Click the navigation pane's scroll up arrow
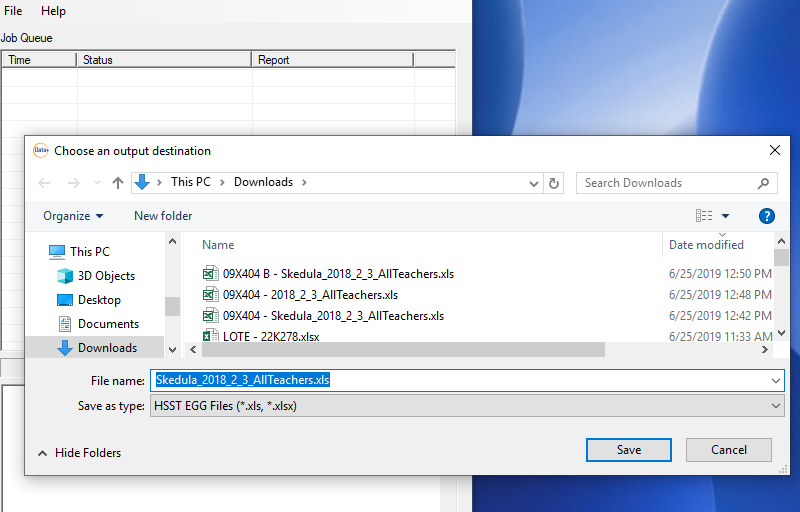This screenshot has height=512, width=800. (x=172, y=242)
